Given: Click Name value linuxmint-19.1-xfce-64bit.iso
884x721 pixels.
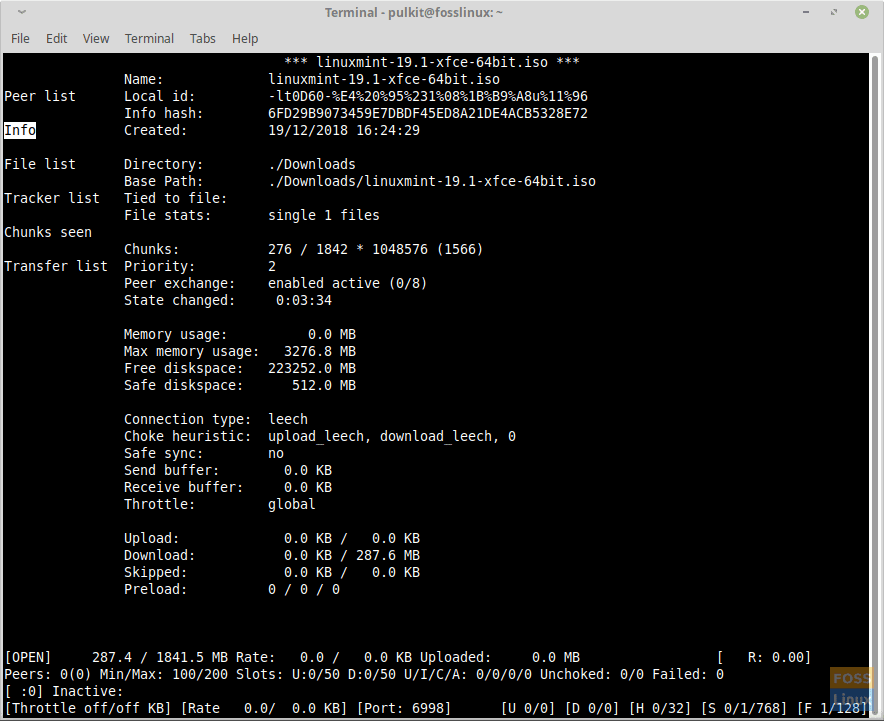Looking at the screenshot, I should (x=384, y=79).
